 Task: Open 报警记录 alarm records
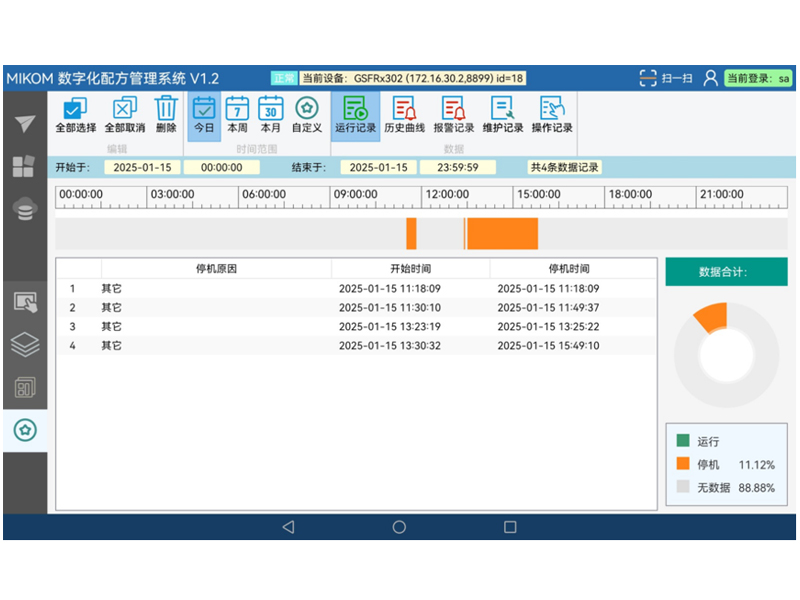click(453, 109)
